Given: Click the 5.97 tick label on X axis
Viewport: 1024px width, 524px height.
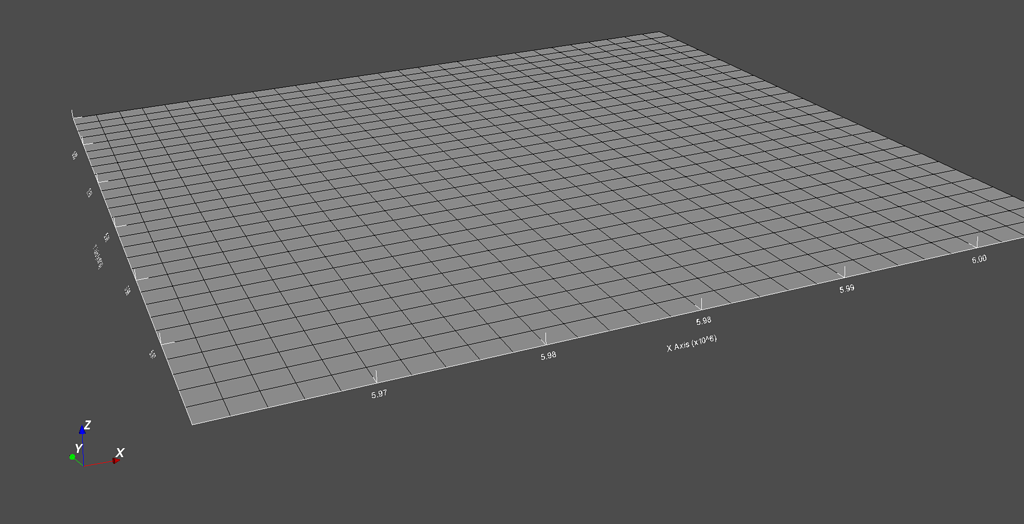Looking at the screenshot, I should pyautogui.click(x=379, y=394).
